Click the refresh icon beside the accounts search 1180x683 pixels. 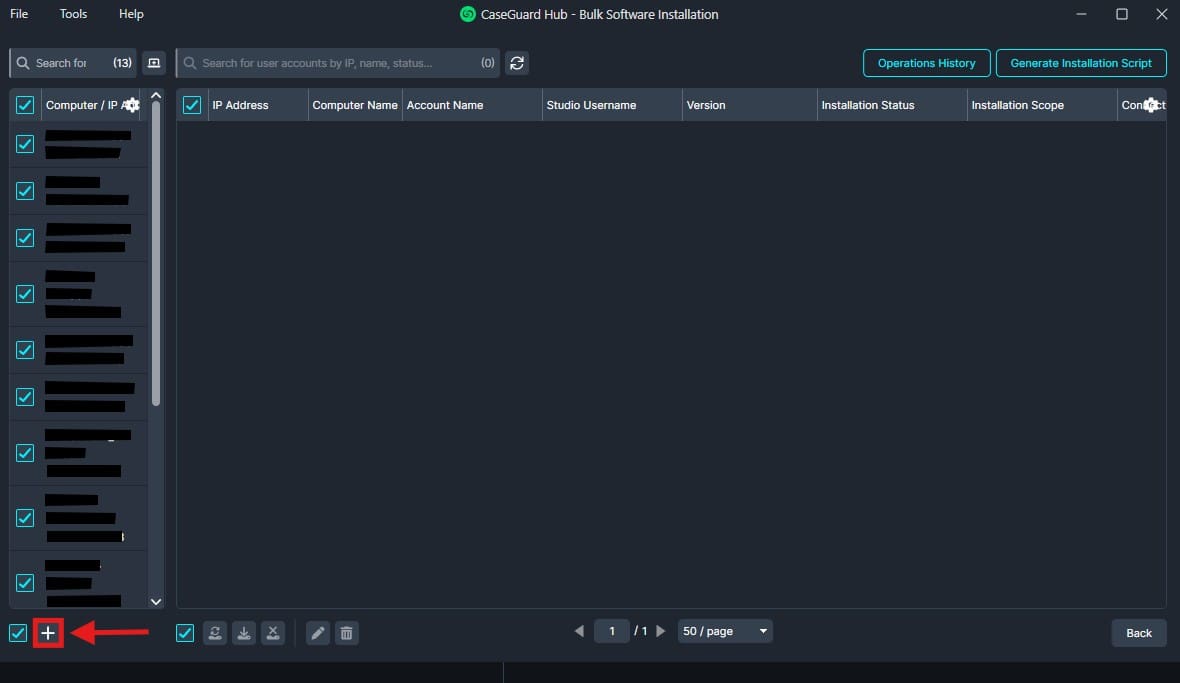(517, 63)
